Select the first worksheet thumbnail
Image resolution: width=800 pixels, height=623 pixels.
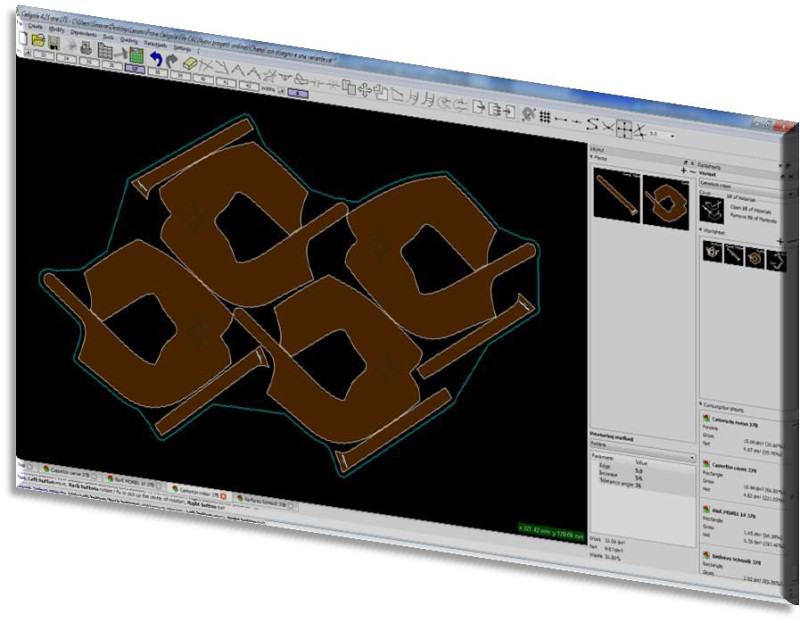(x=713, y=252)
